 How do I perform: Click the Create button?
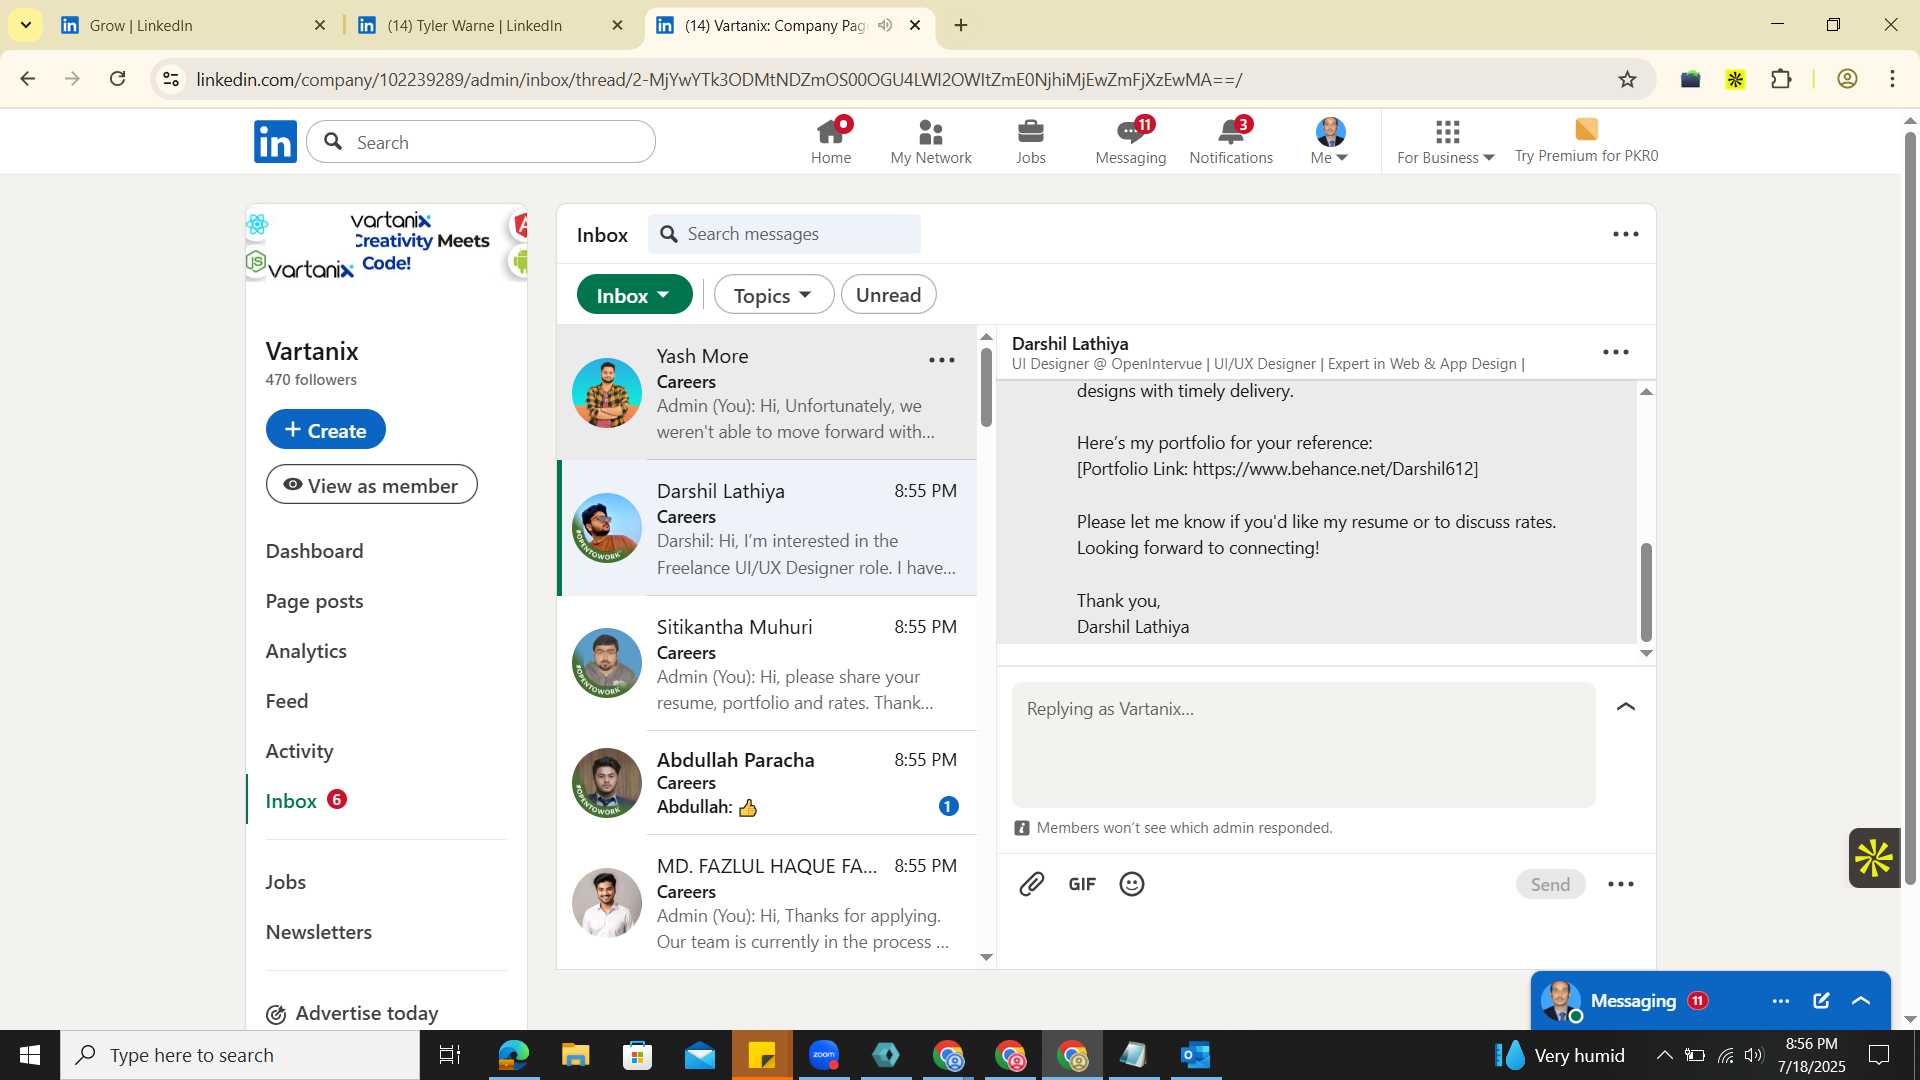(325, 429)
